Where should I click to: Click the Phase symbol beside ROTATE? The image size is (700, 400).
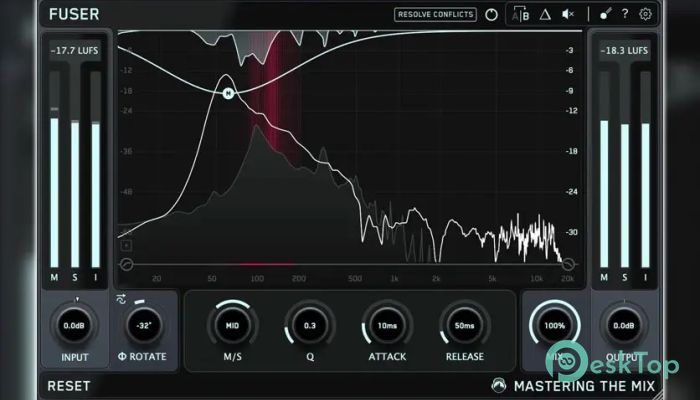pyautogui.click(x=121, y=357)
